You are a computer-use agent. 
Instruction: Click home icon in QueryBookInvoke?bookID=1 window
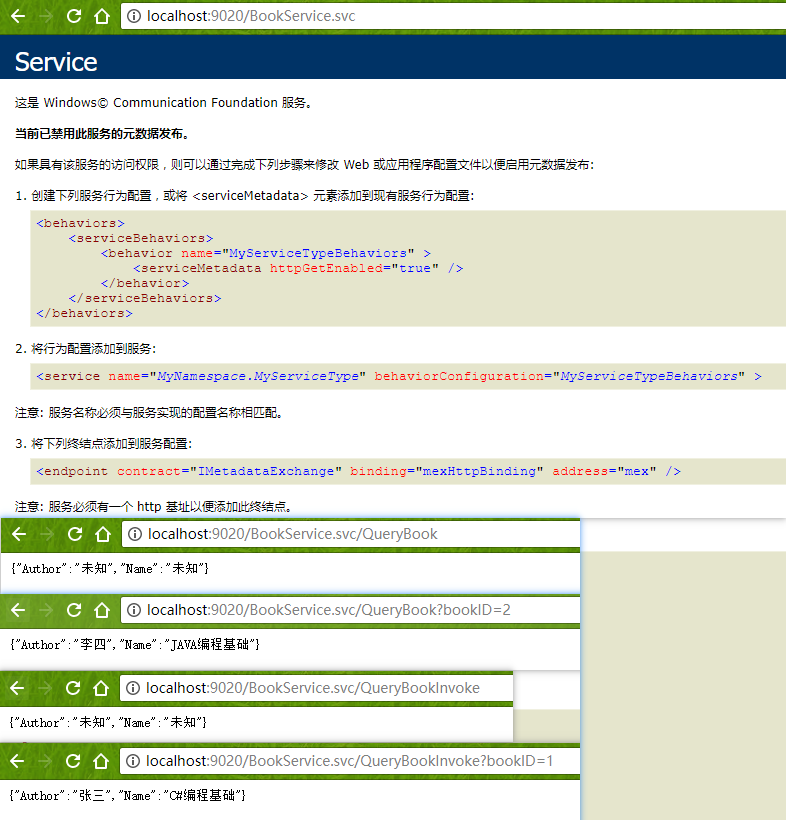101,762
